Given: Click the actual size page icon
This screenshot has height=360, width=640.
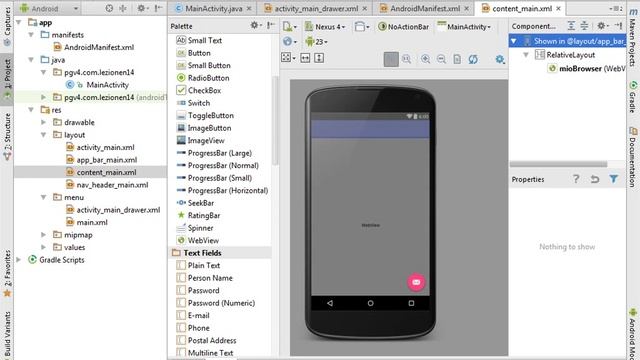Looking at the screenshot, I should pyautogui.click(x=457, y=59).
